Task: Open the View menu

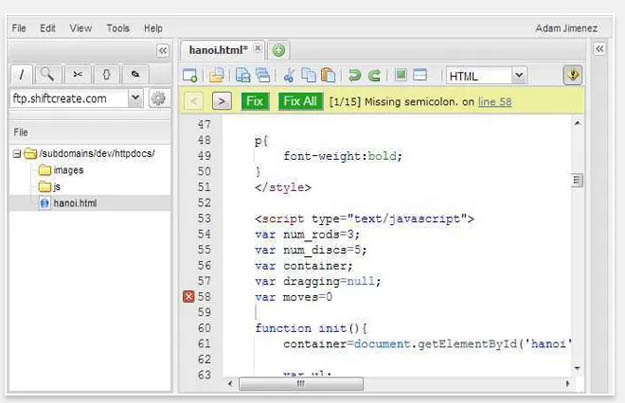Action: pos(81,28)
